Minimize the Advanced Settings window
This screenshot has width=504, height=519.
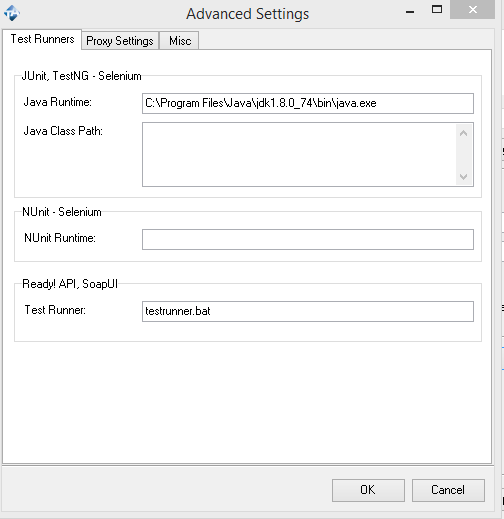410,11
